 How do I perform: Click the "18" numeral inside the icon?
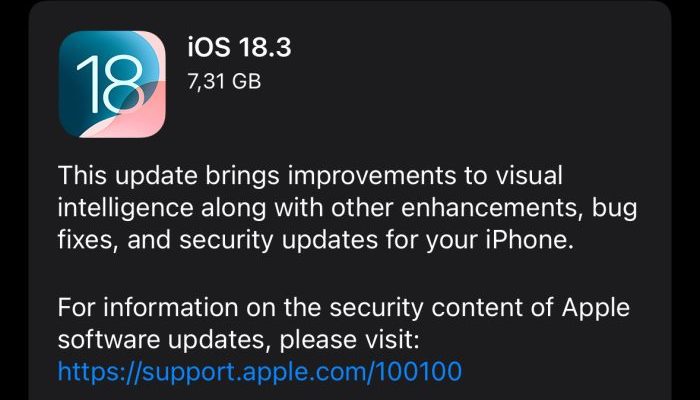tap(109, 86)
